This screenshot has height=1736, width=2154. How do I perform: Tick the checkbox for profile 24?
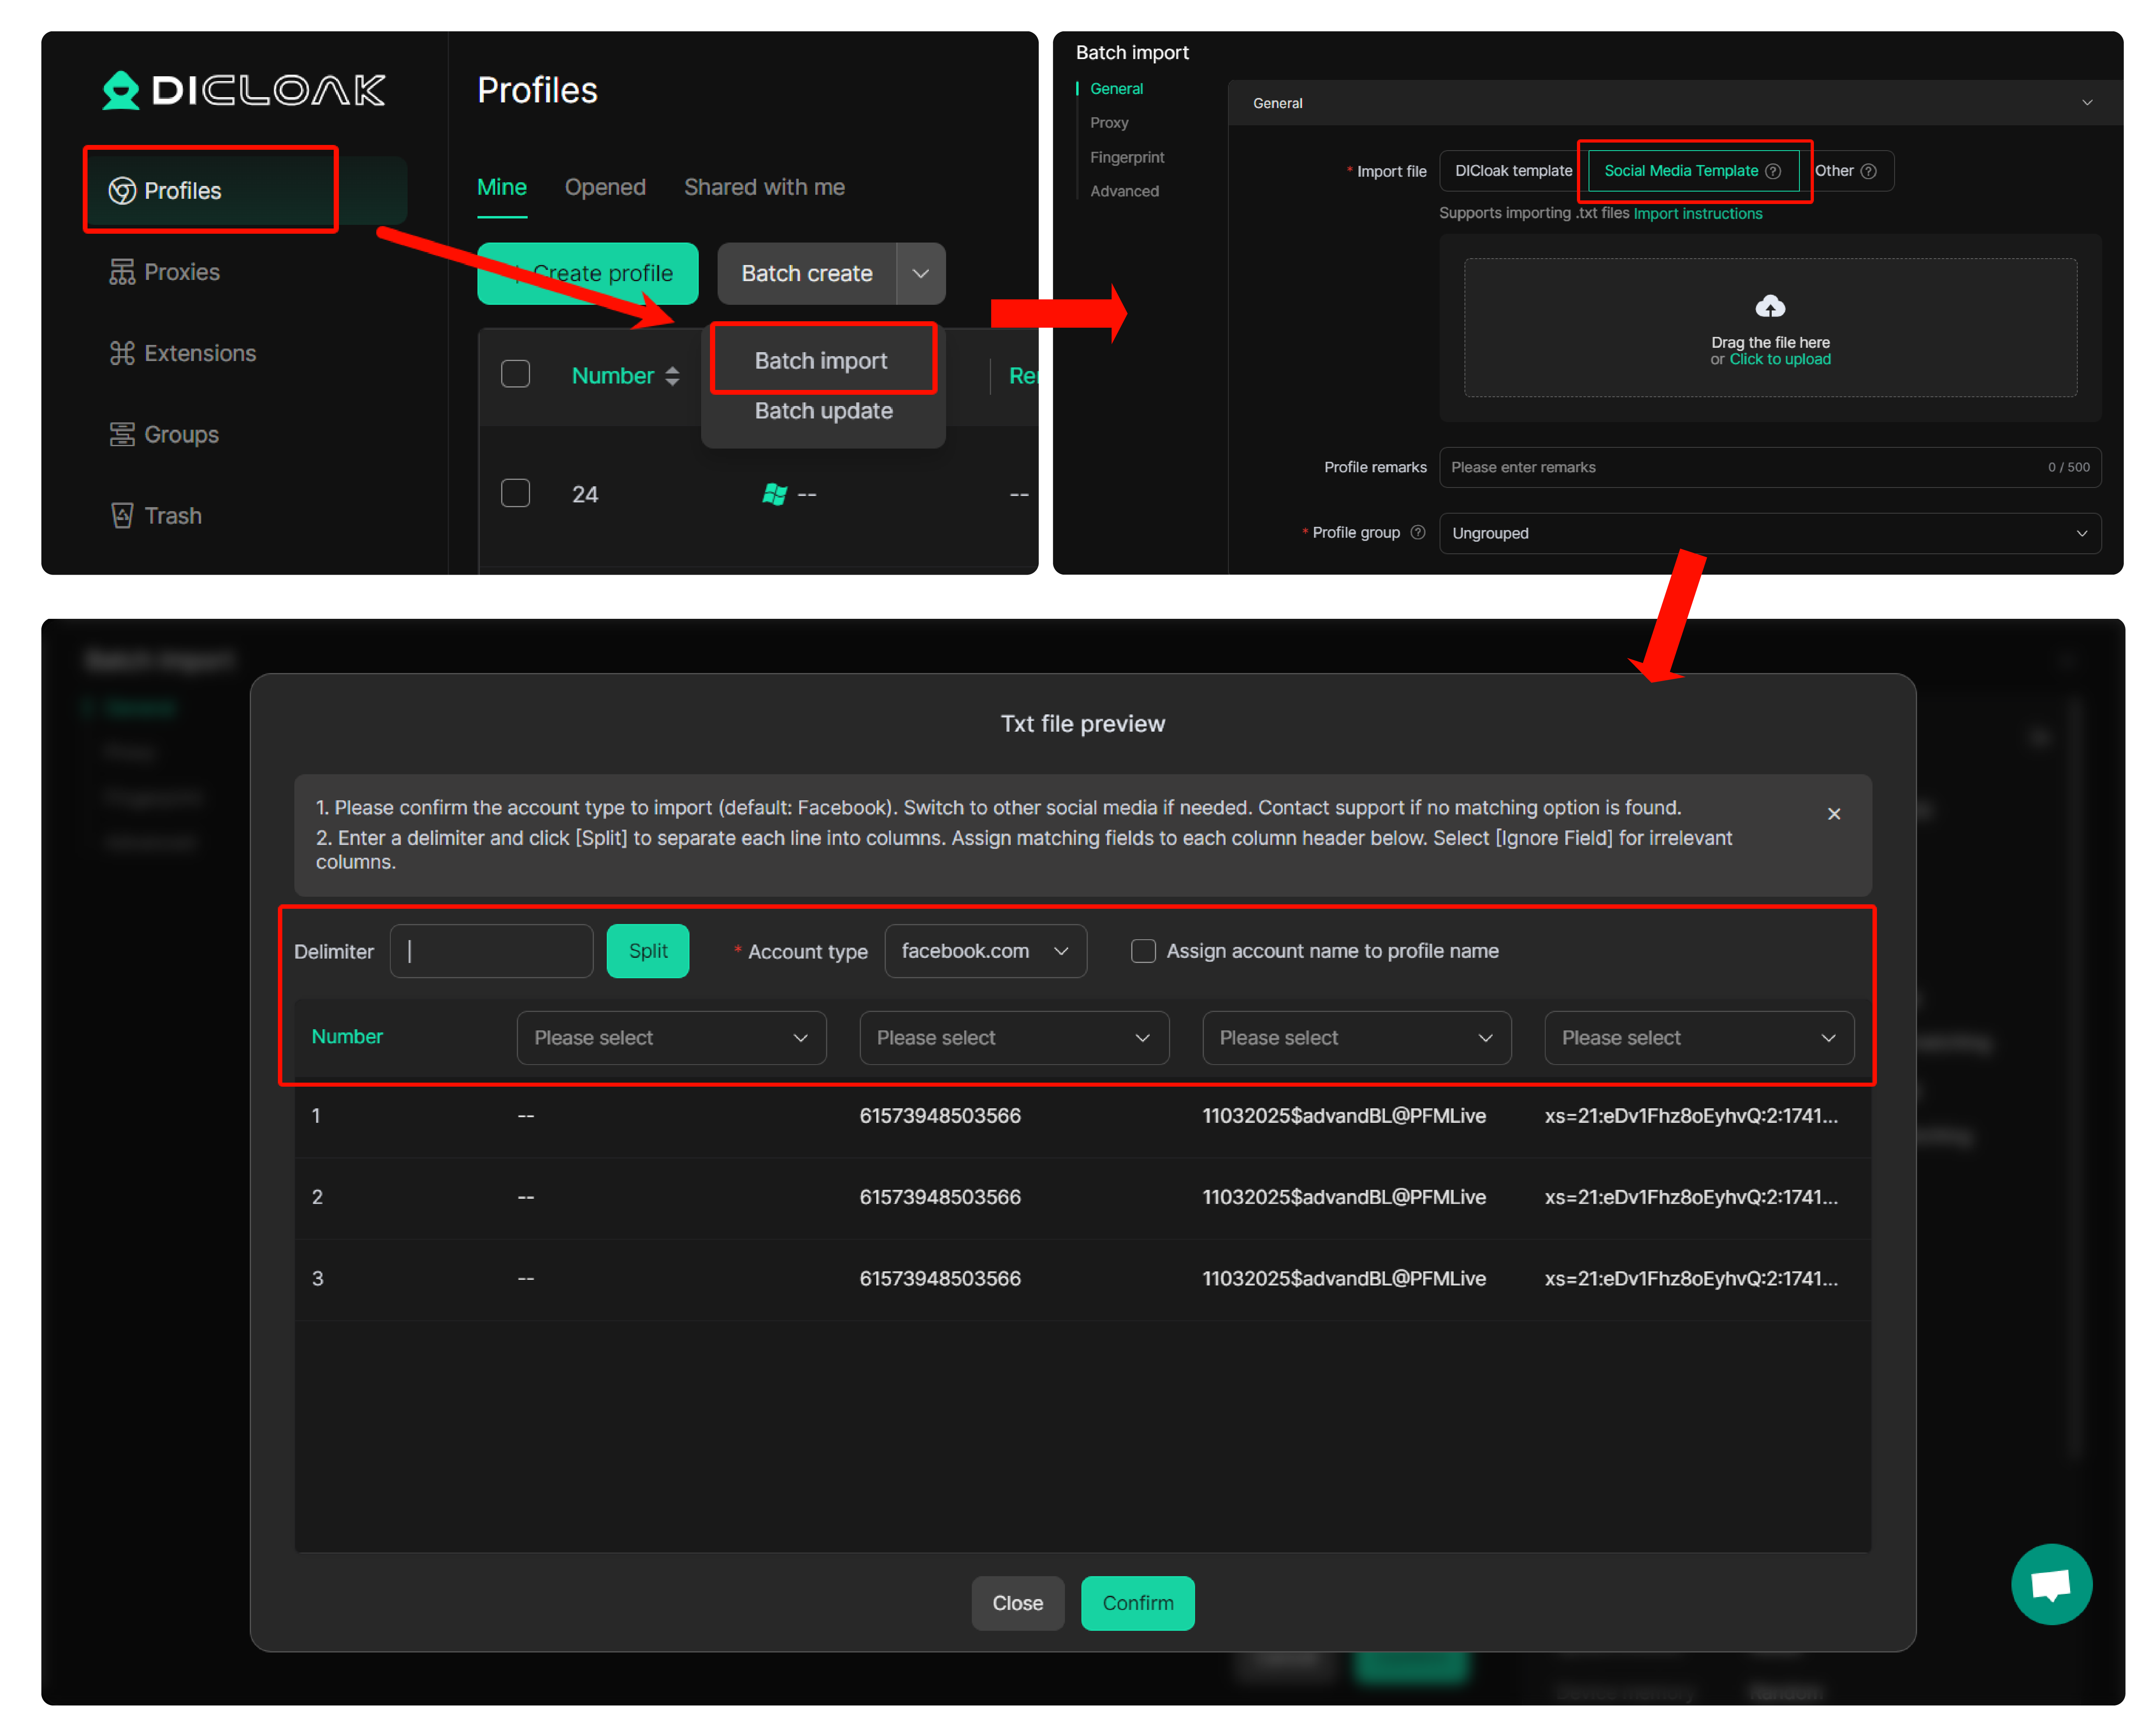coord(515,493)
